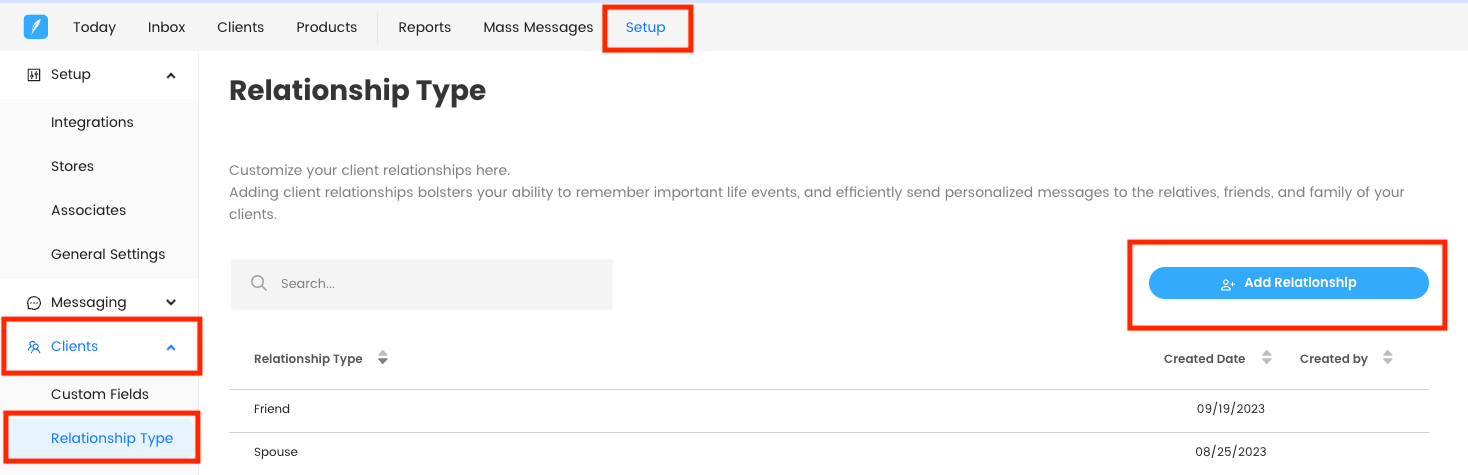Sort by Created Date arrows icon

pyautogui.click(x=1267, y=358)
